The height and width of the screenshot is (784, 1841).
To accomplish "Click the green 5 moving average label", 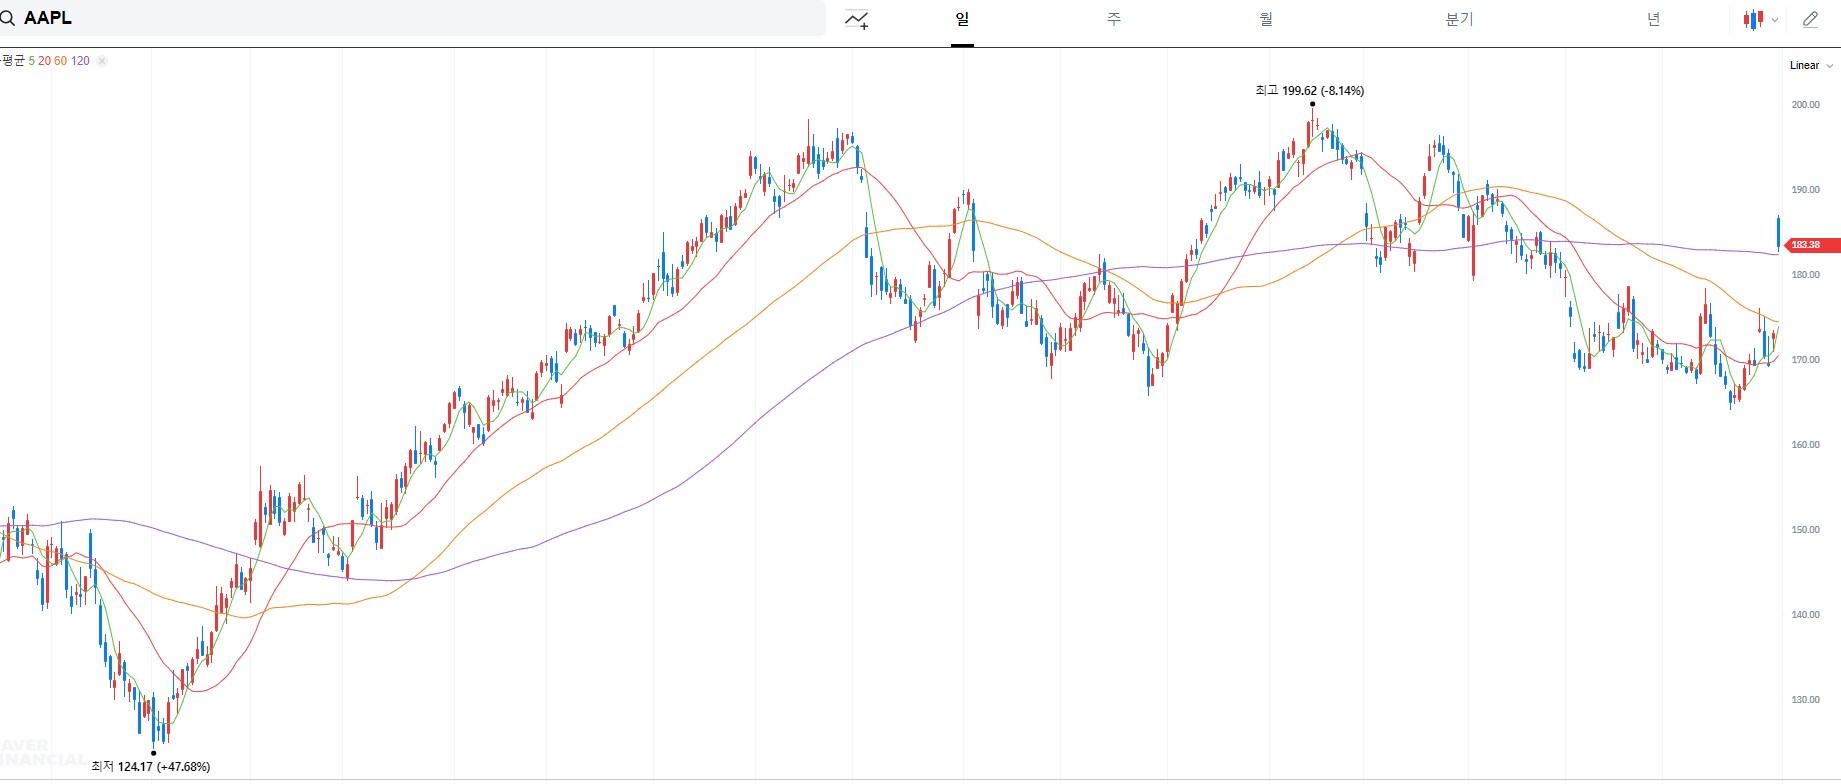I will 32,61.
